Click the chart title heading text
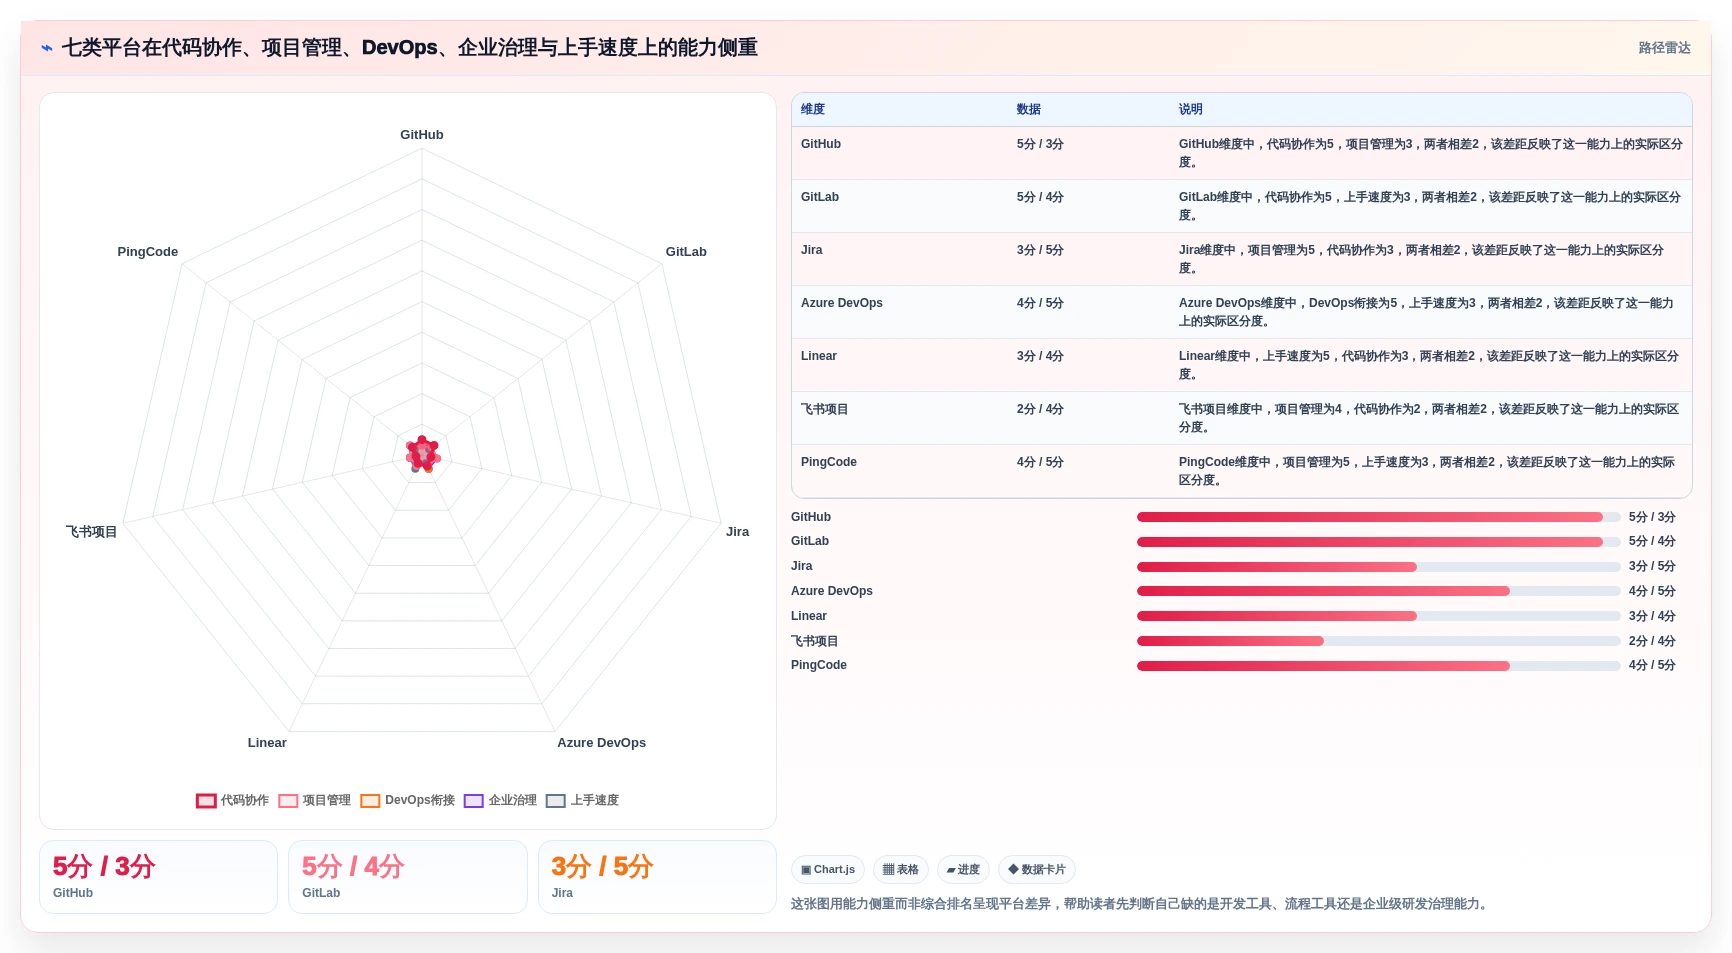Image resolution: width=1732 pixels, height=953 pixels. (x=410, y=48)
